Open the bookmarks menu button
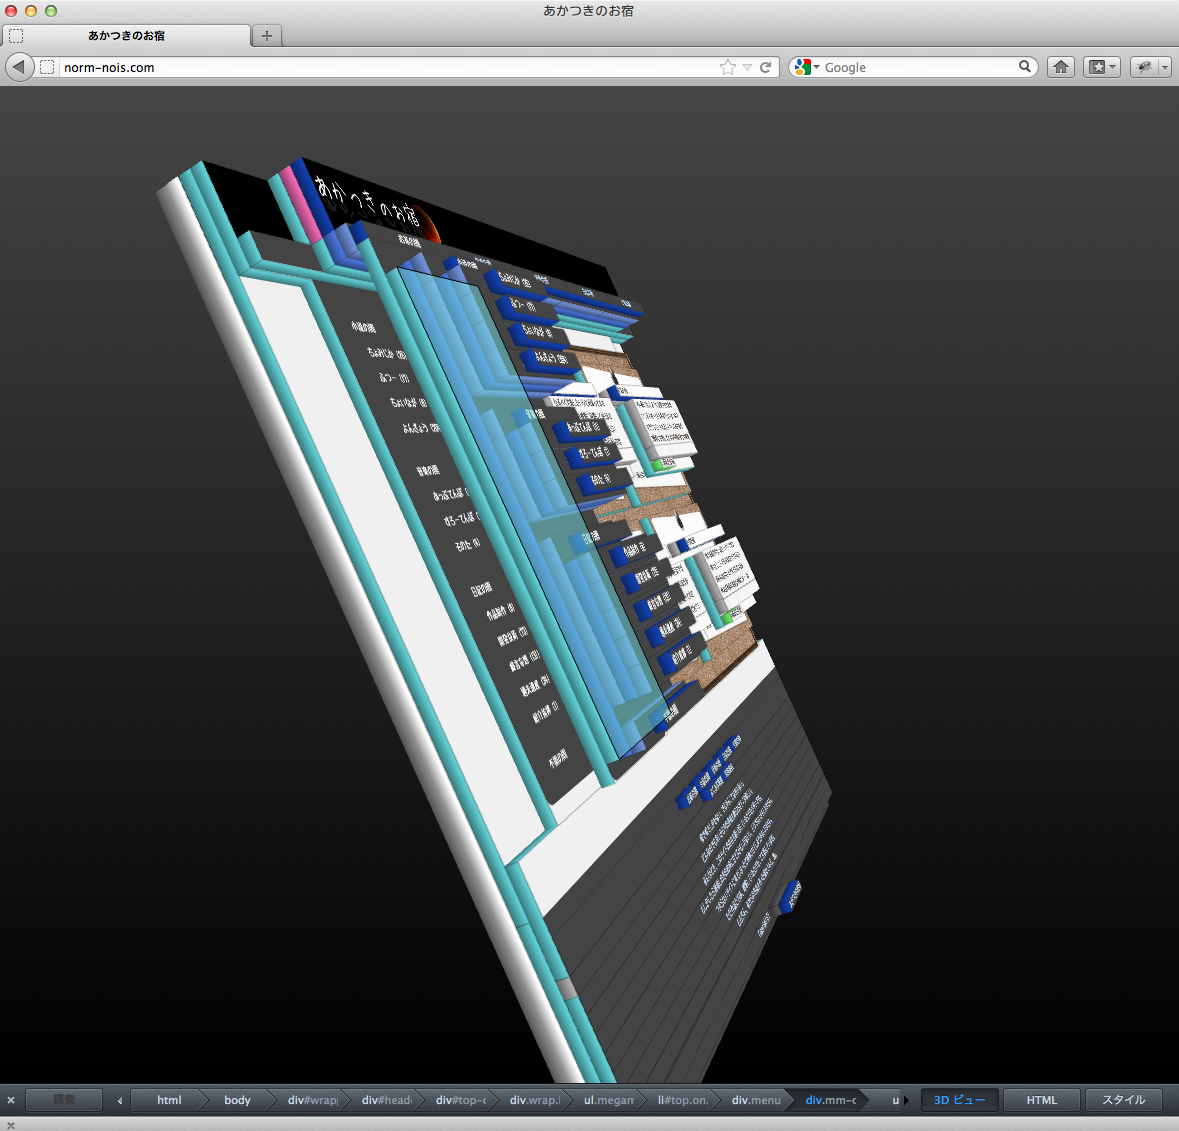 [1102, 67]
